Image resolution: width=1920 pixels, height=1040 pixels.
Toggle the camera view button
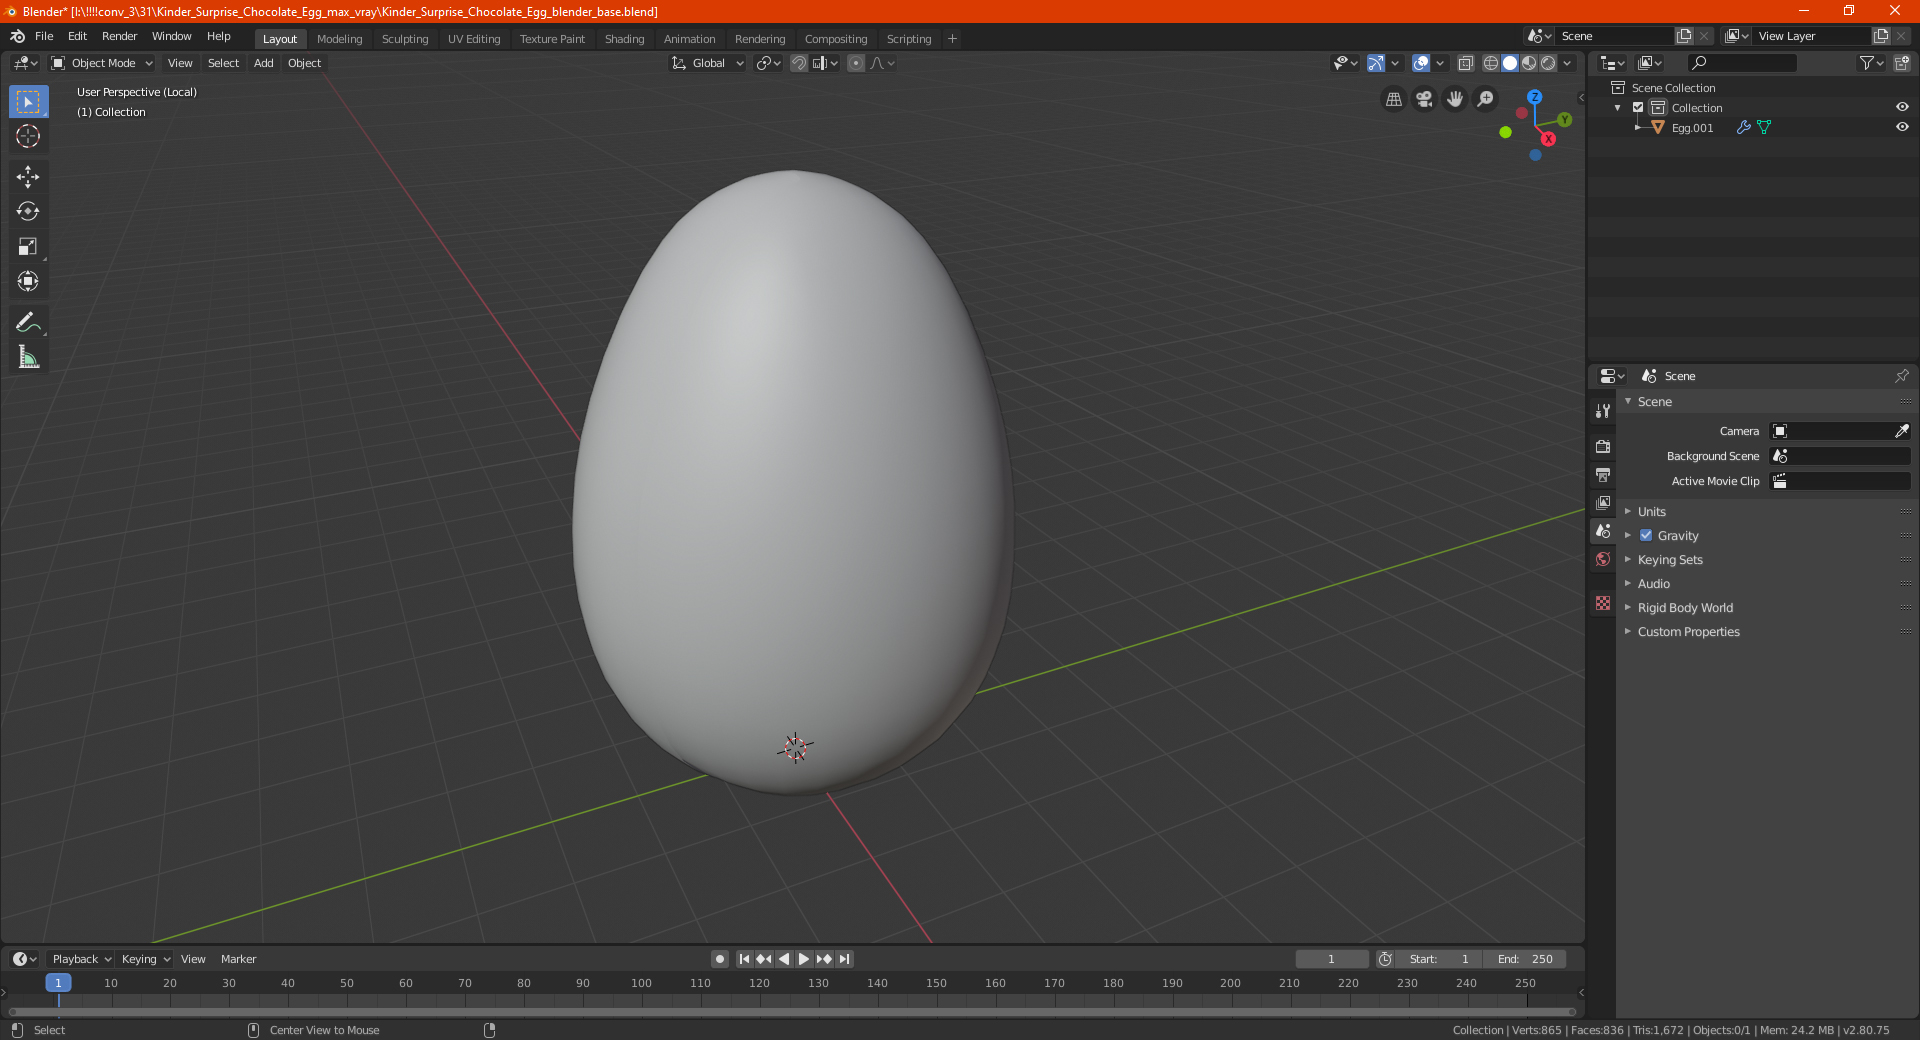[1424, 99]
